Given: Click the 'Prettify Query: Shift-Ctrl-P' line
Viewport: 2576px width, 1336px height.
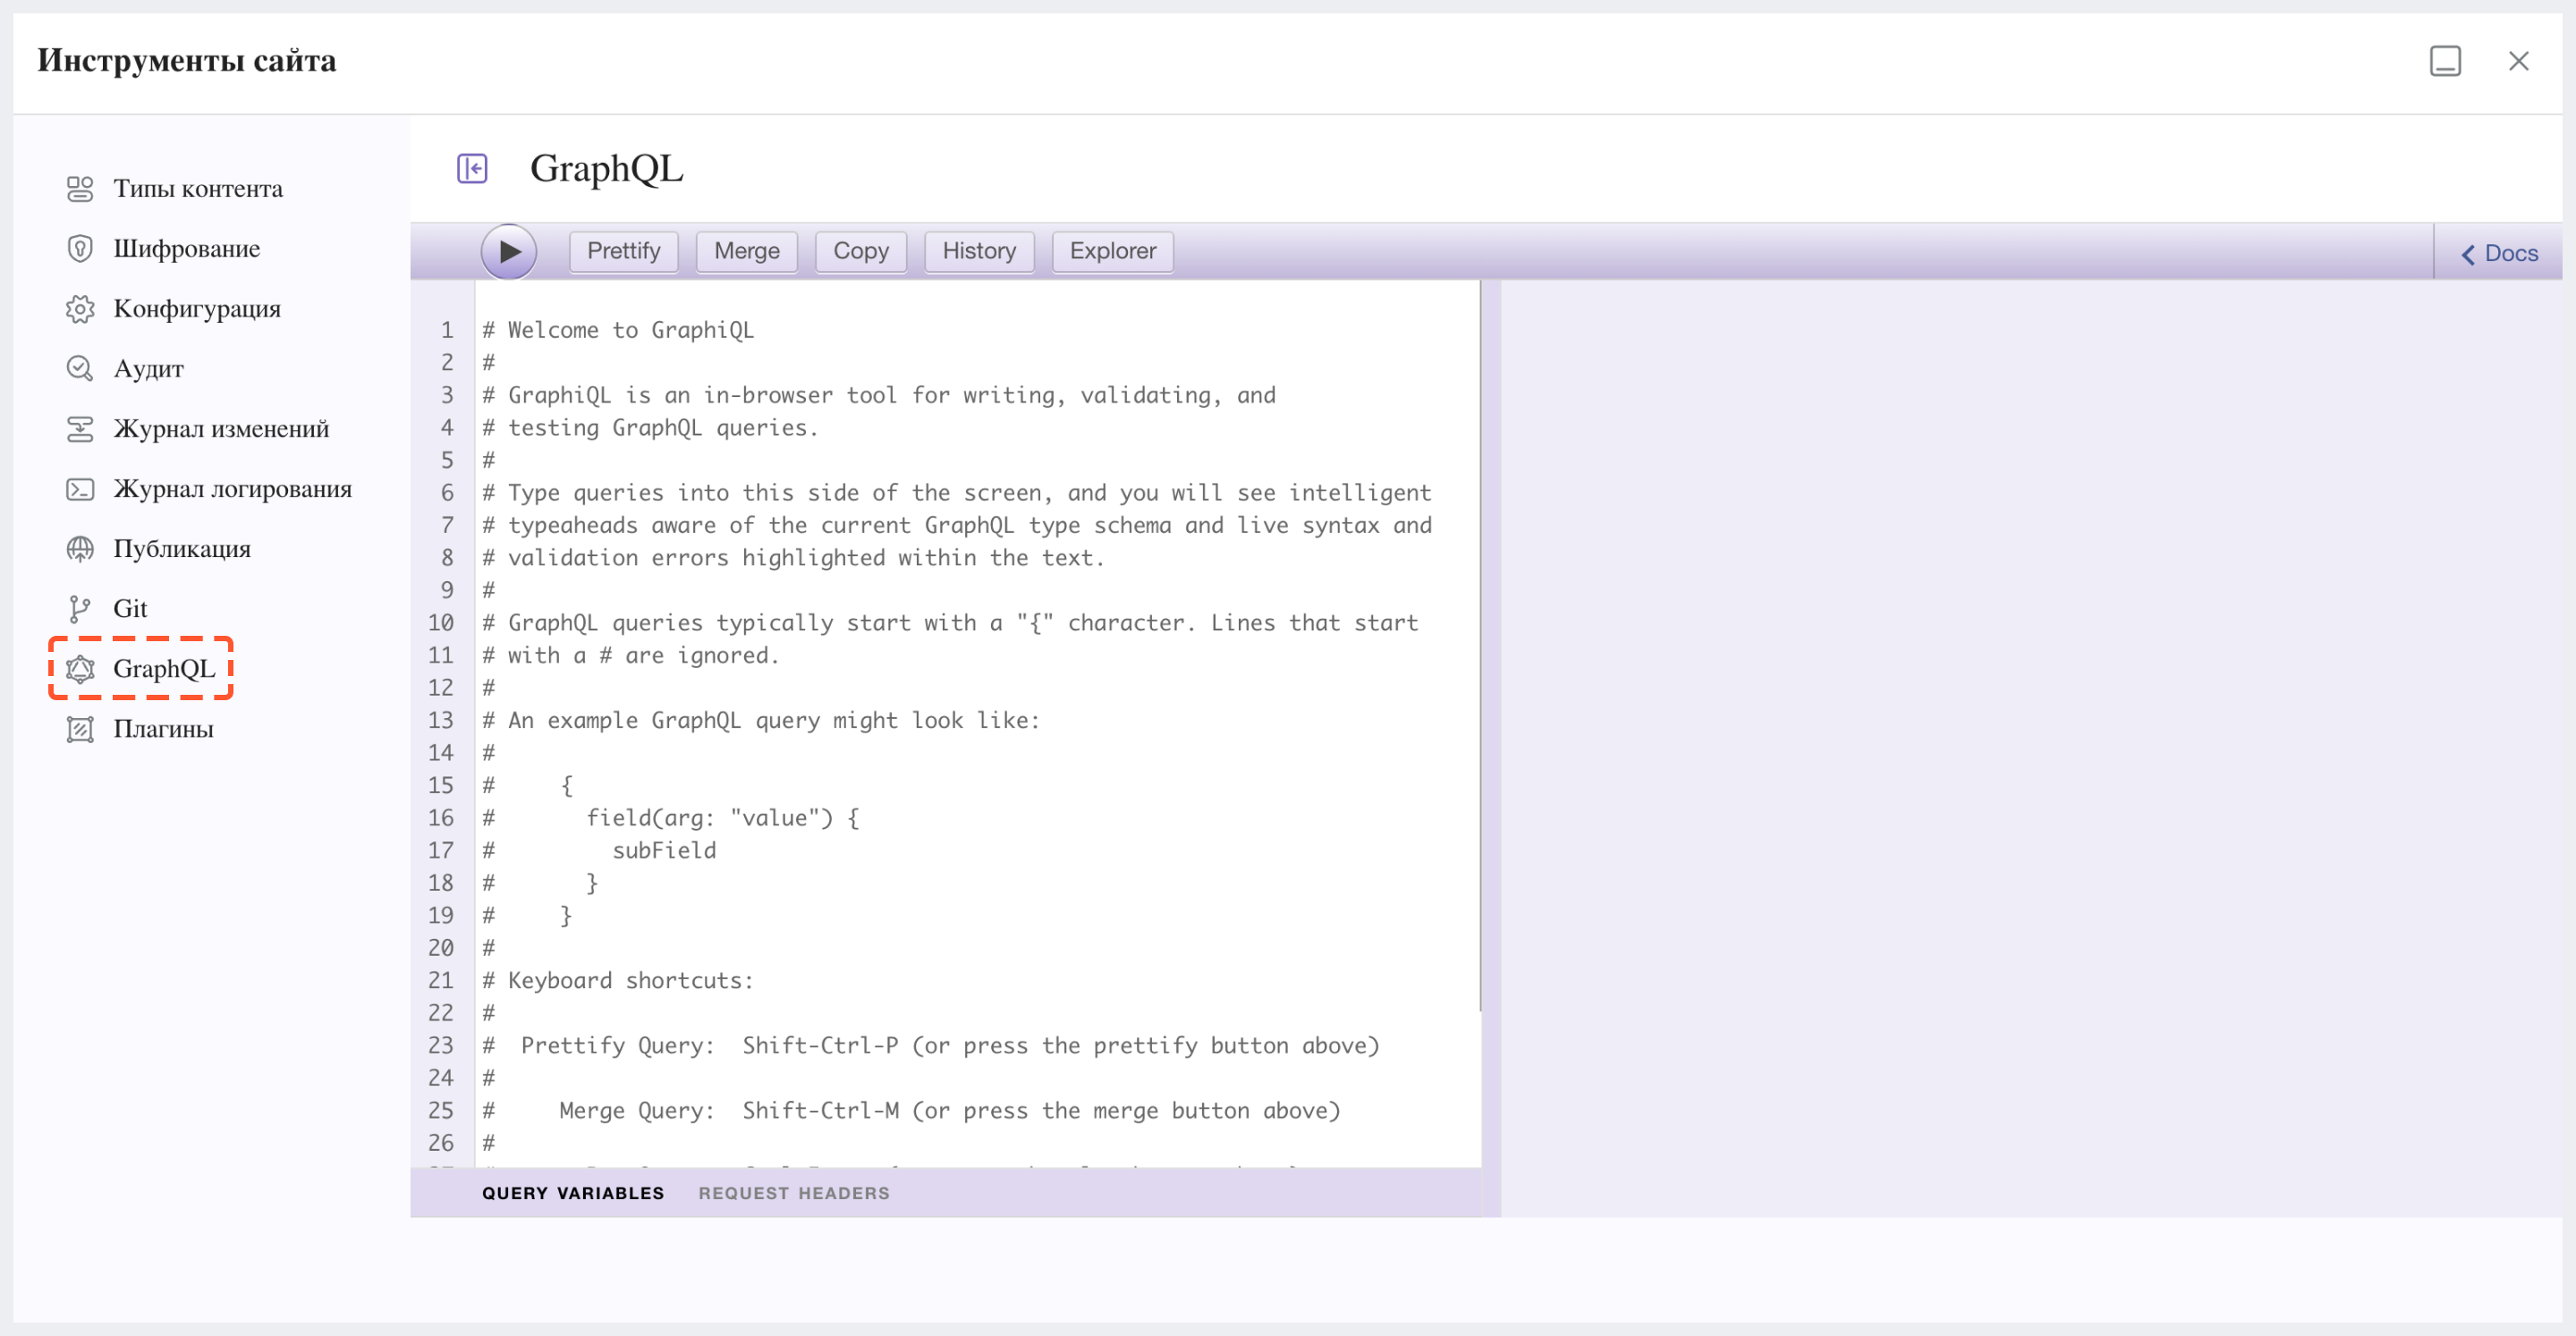Looking at the screenshot, I should point(950,1046).
